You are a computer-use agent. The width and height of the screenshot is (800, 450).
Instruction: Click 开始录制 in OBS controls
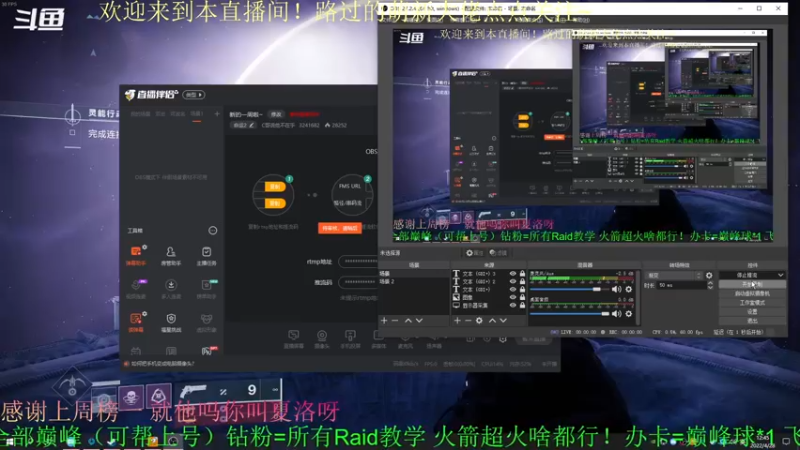pyautogui.click(x=752, y=284)
